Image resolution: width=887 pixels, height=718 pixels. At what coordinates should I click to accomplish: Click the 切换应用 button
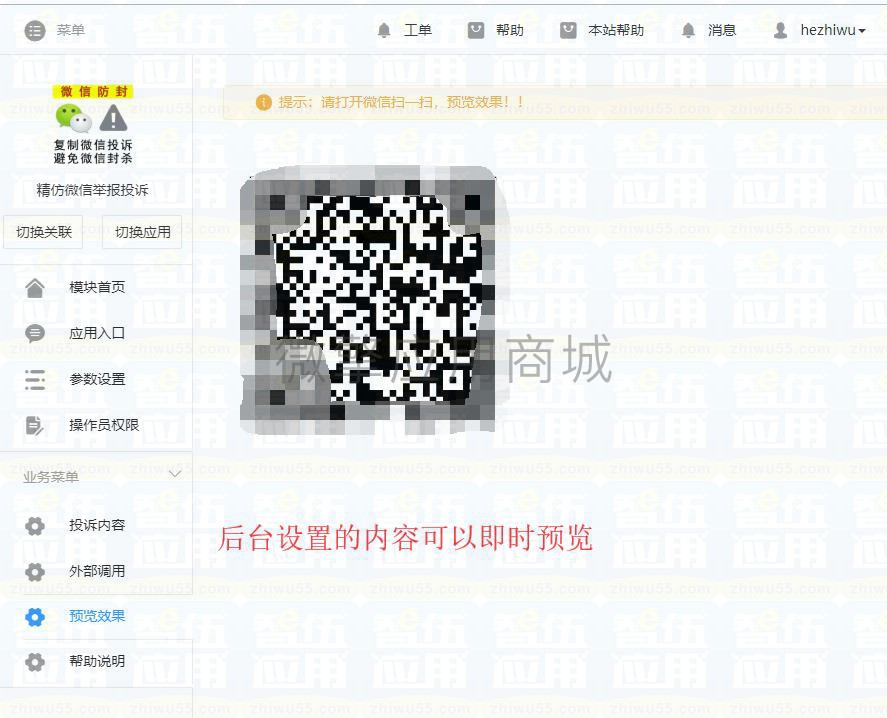(142, 232)
